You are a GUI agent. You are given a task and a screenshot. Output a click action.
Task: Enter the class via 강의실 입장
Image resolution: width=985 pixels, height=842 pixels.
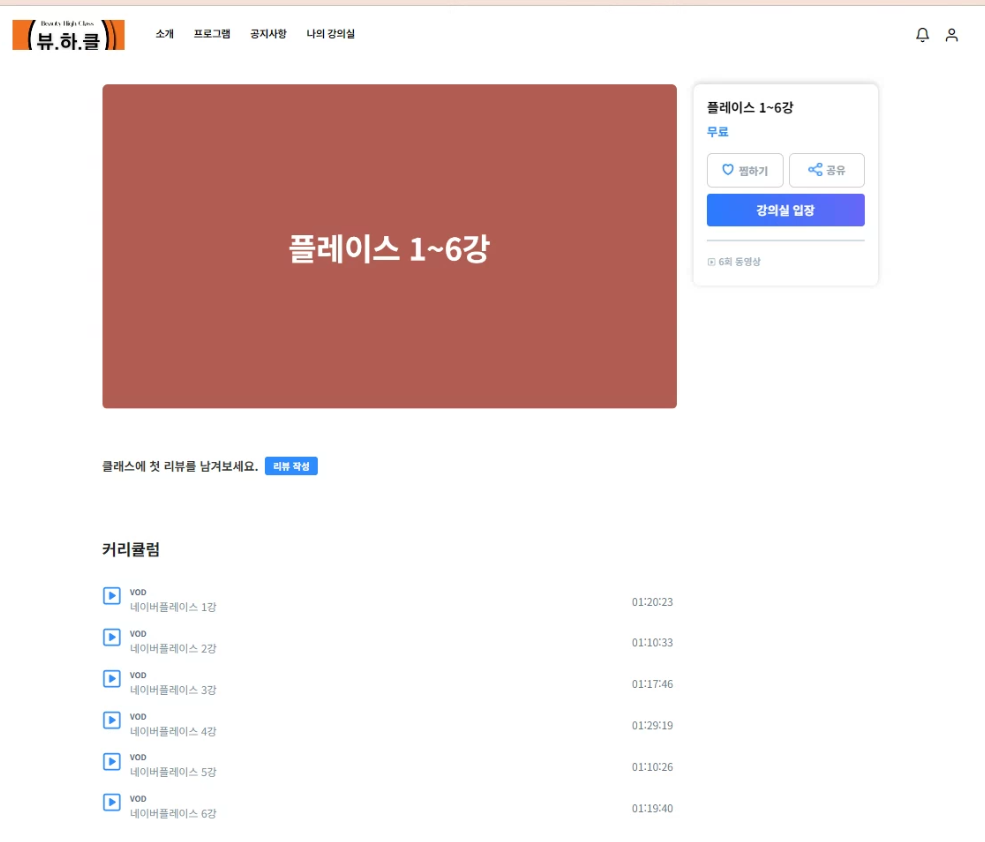(786, 210)
